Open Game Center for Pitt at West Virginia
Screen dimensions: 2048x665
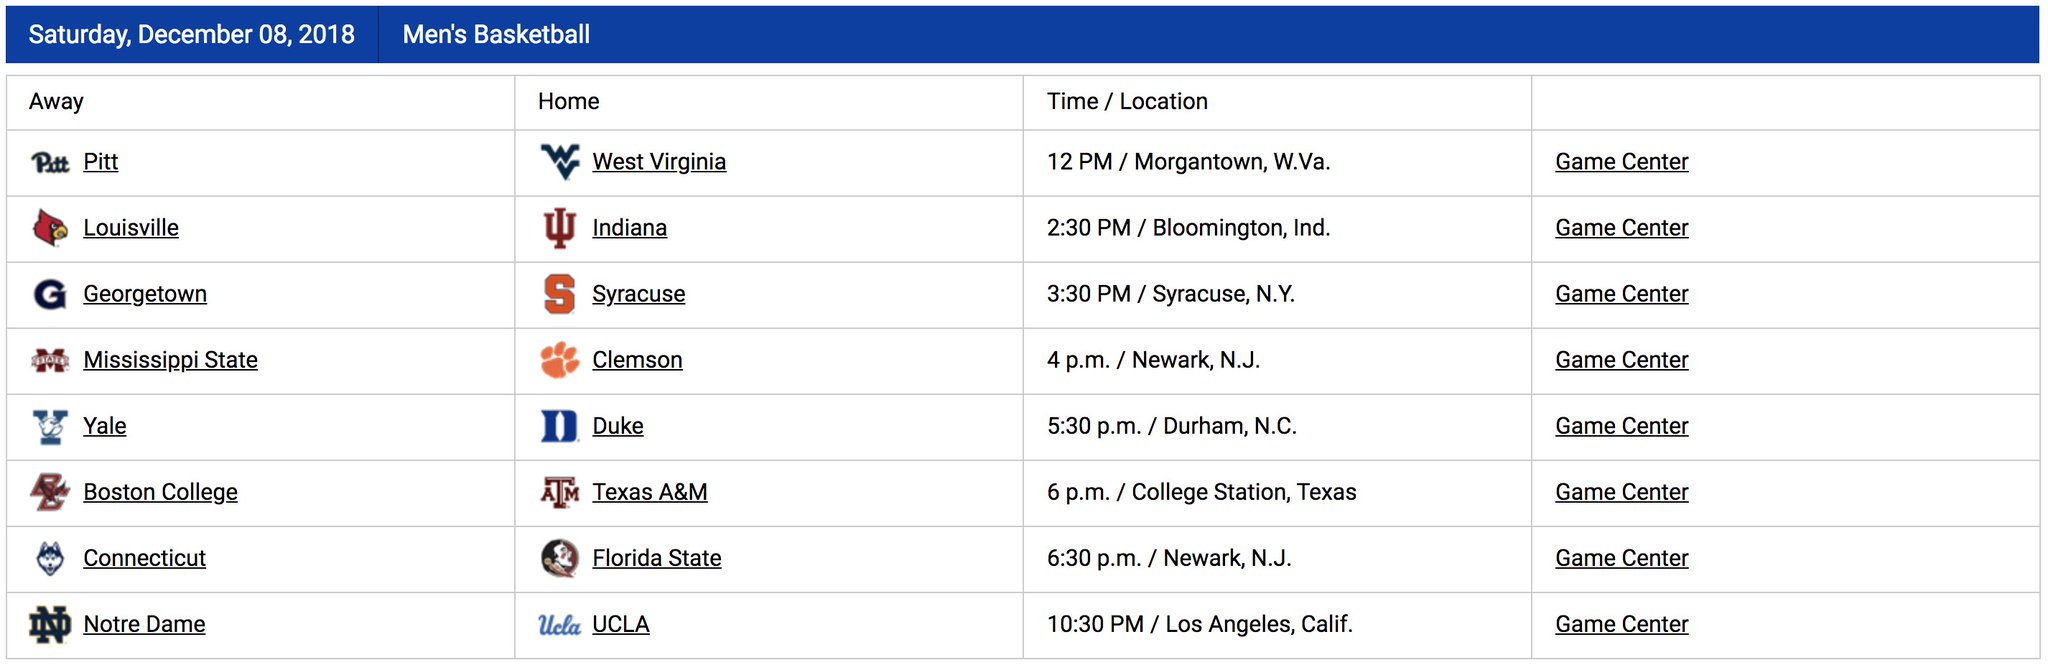[1621, 162]
